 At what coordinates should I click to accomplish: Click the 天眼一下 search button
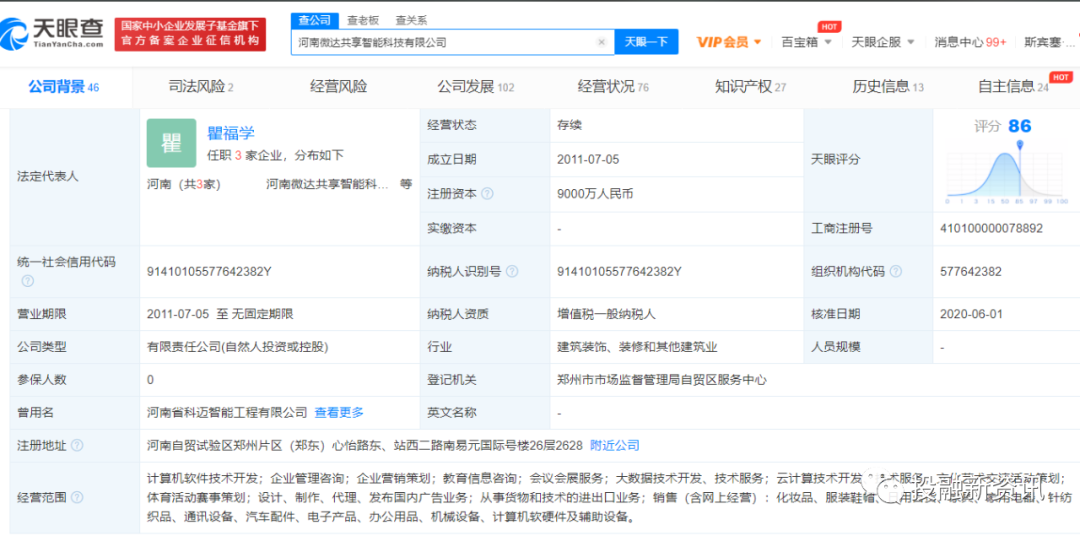[646, 42]
